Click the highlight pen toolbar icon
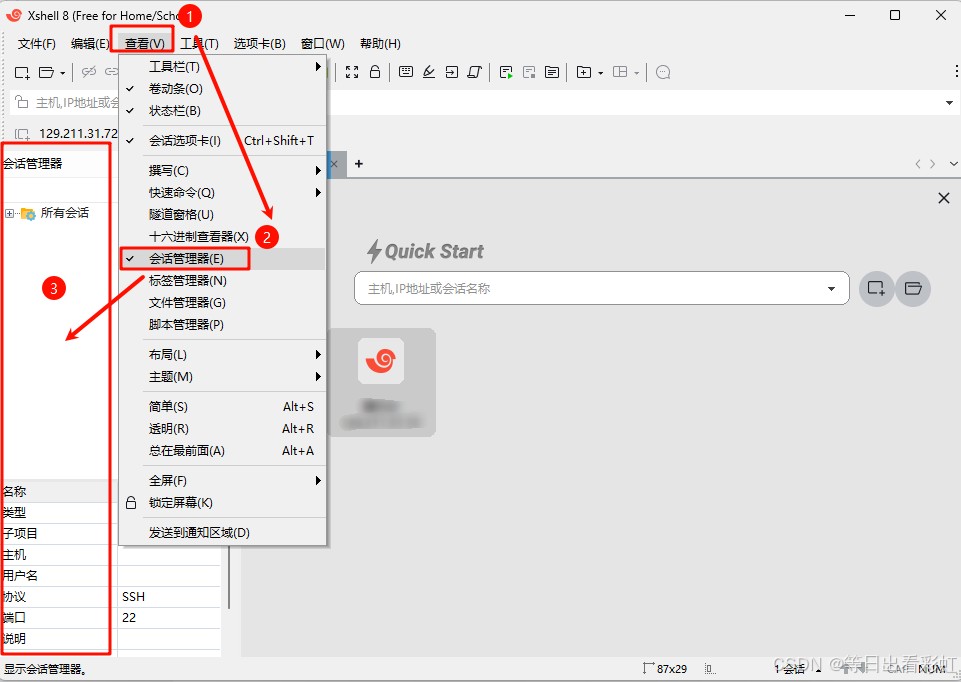The width and height of the screenshot is (961, 682). [x=429, y=72]
